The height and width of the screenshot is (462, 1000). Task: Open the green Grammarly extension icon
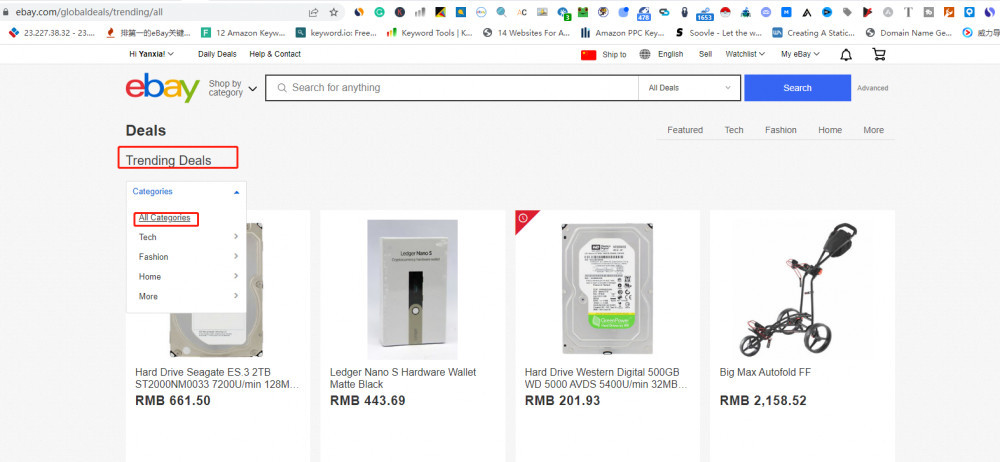tap(379, 11)
